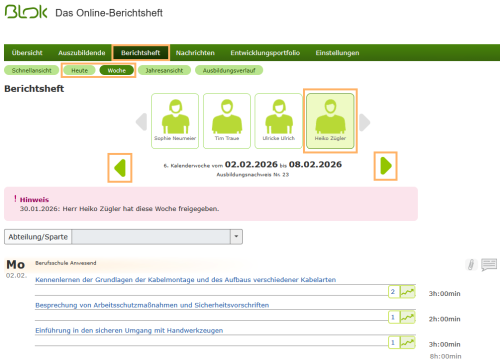500x363 pixels.
Task: Click rating number 1 of Handwerkzeugen entry
Action: 393,342
